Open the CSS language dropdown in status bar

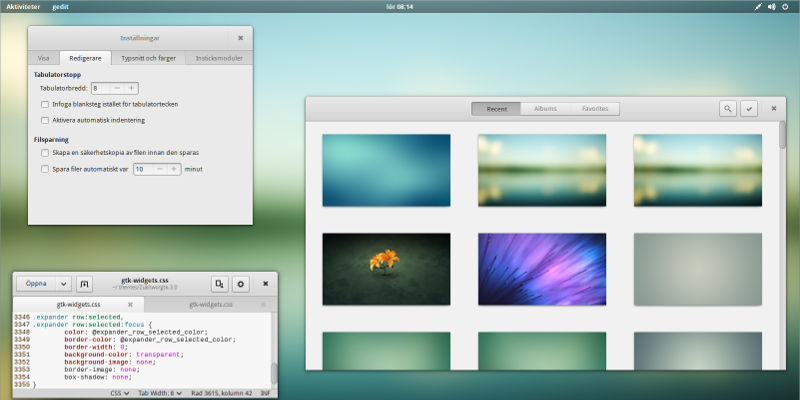[x=118, y=393]
